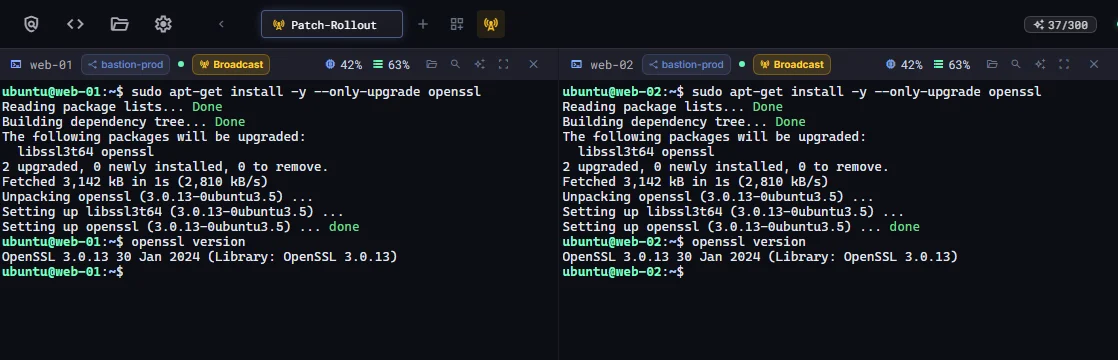
Task: Close the web-01 pane
Action: point(533,64)
